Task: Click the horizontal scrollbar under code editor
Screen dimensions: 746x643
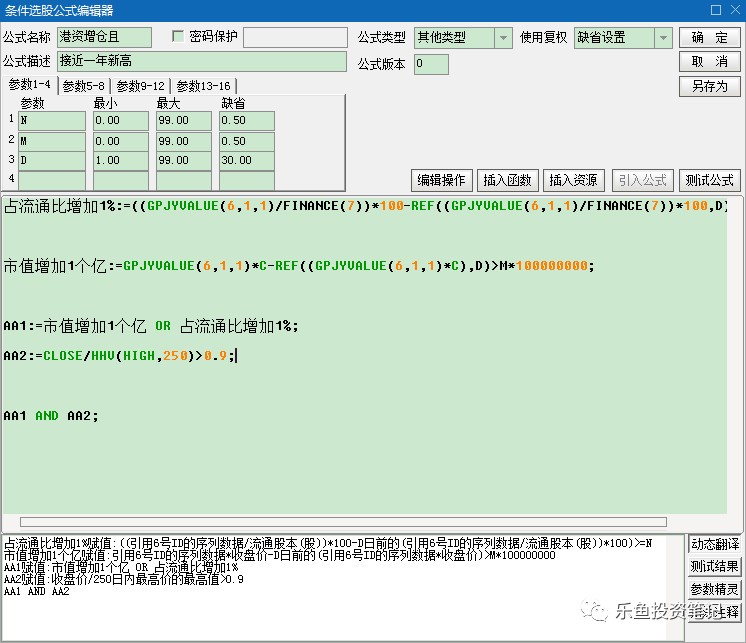Action: point(343,522)
